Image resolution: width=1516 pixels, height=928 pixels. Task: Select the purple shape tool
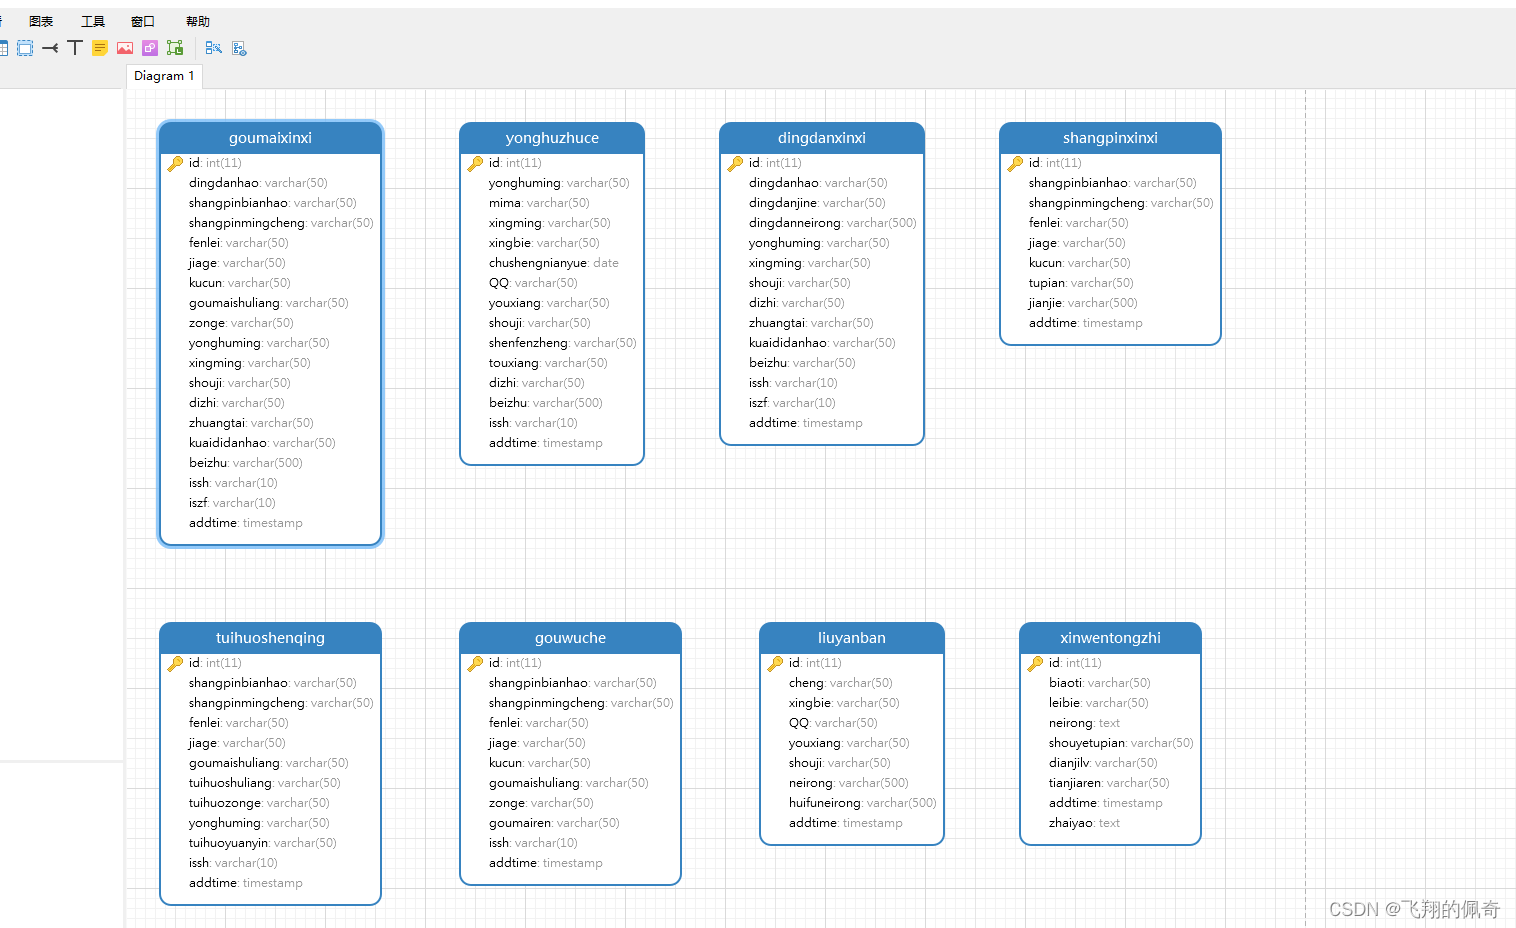pyautogui.click(x=150, y=48)
